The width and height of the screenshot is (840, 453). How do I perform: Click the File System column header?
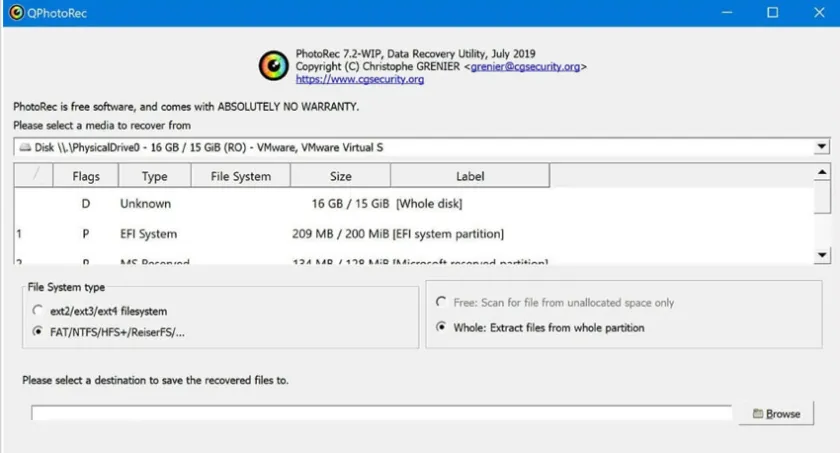pos(240,176)
